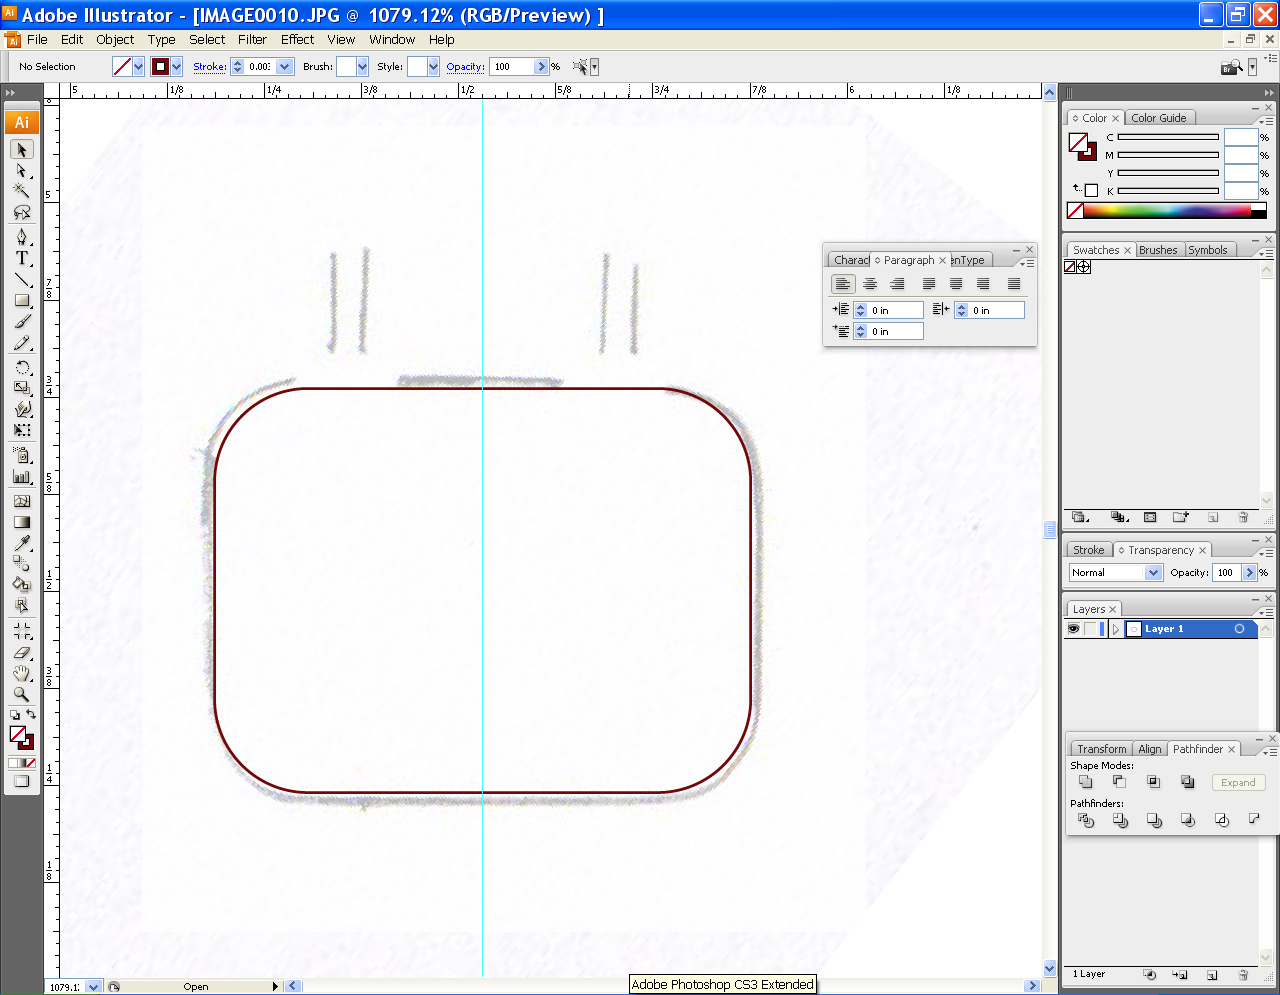Click Add to shape area in Pathfinder
The image size is (1280, 995).
pos(1086,782)
